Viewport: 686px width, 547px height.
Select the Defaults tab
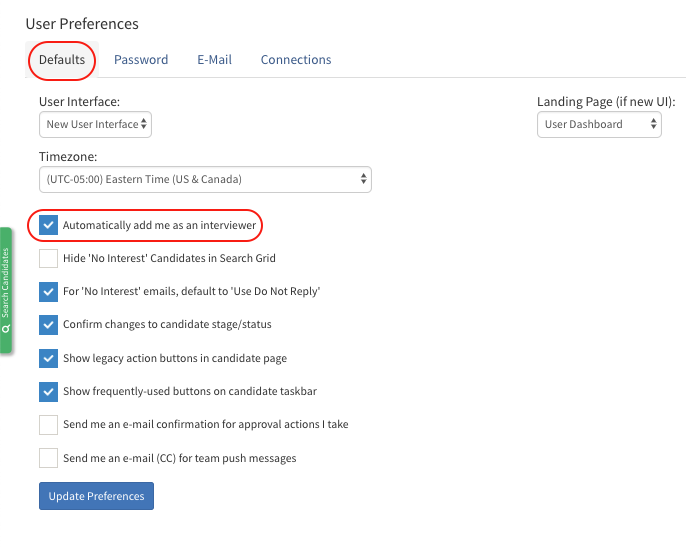pyautogui.click(x=62, y=60)
